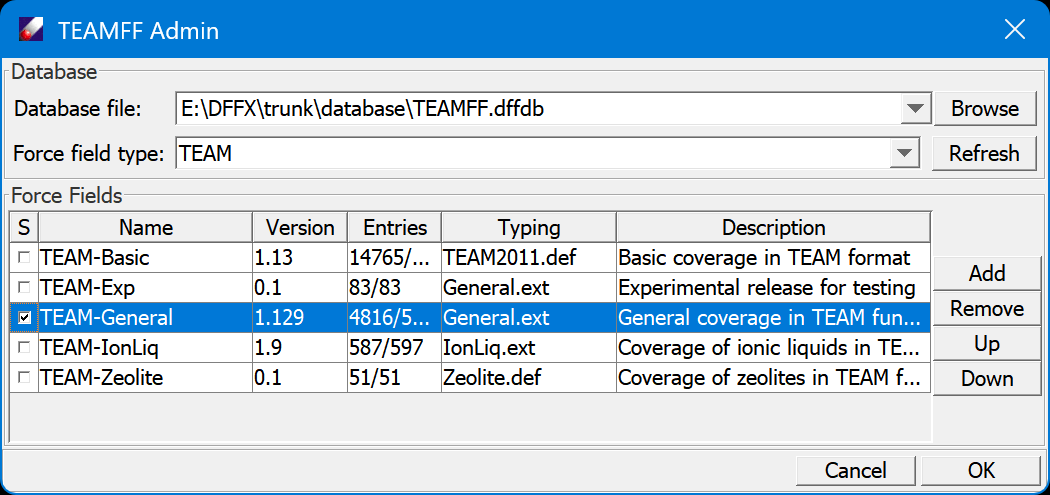Viewport: 1050px width, 495px height.
Task: Enable the TEAM-Exp checkbox
Action: (x=24, y=287)
